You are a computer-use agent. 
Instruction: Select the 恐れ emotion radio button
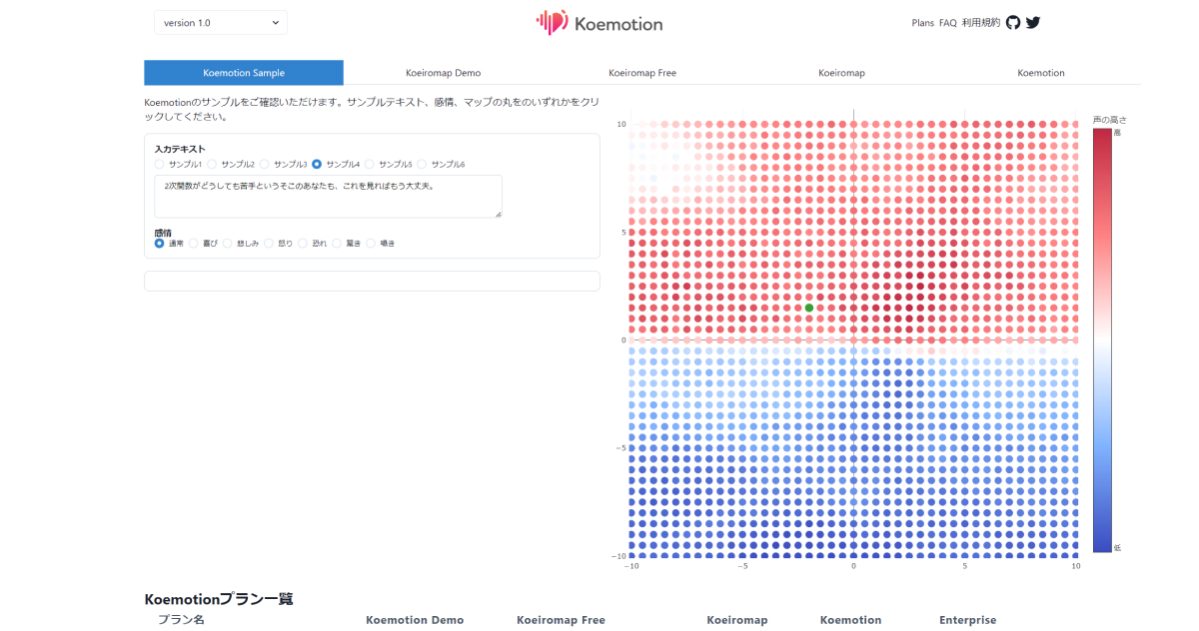tap(303, 243)
